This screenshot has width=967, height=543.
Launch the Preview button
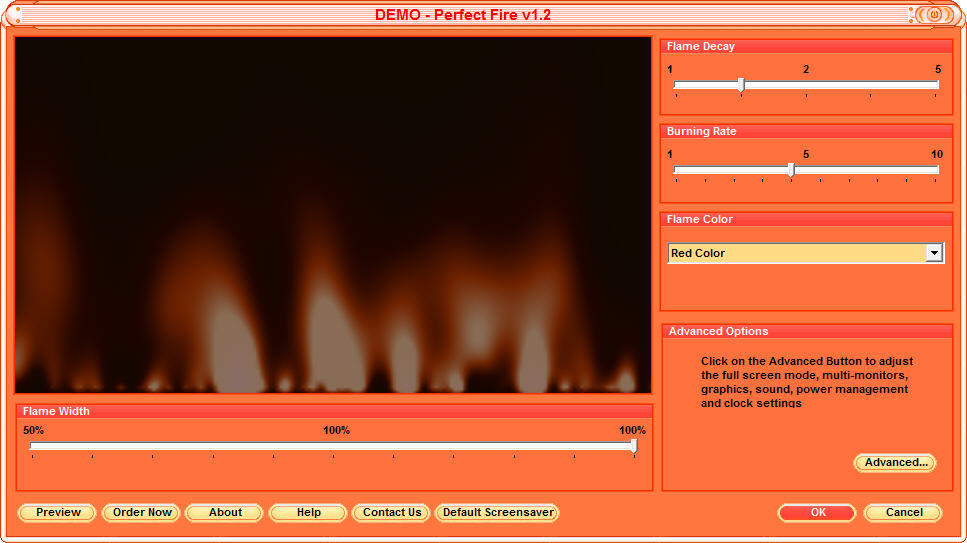click(x=57, y=512)
